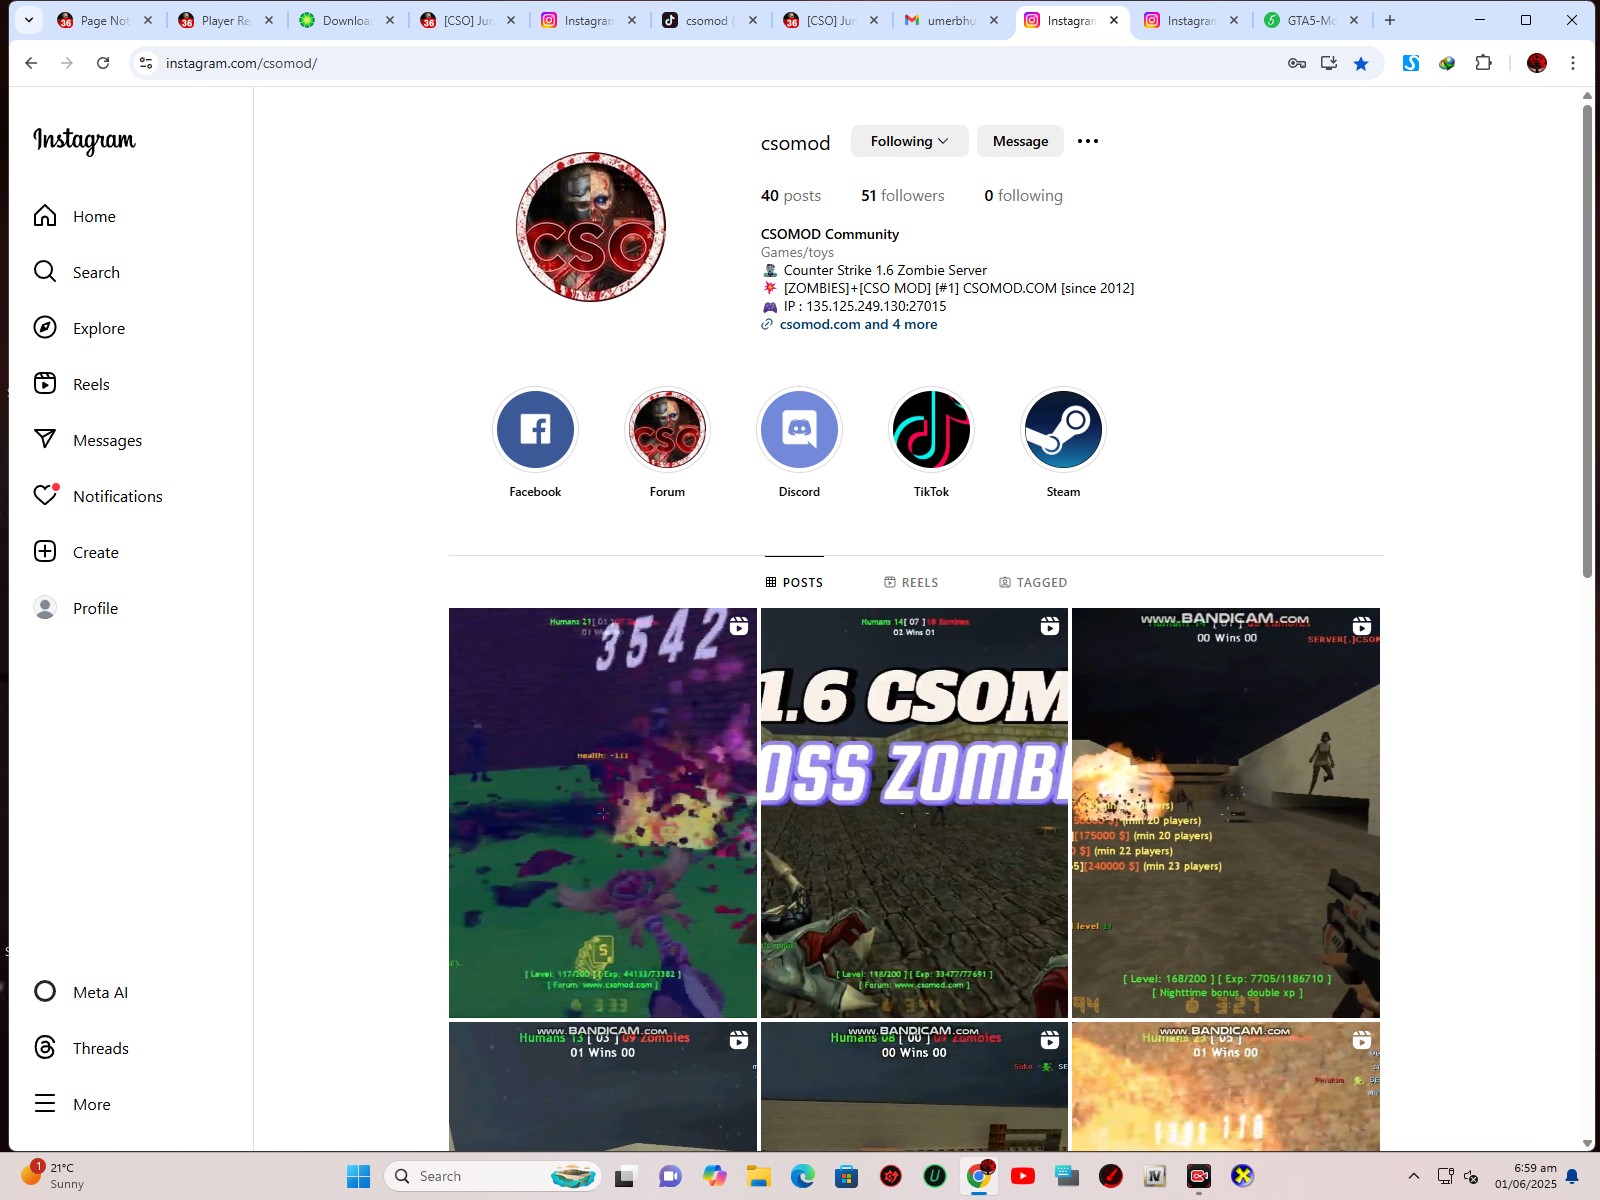The width and height of the screenshot is (1600, 1200).
Task: Switch to the TAGGED tab
Action: (1033, 582)
